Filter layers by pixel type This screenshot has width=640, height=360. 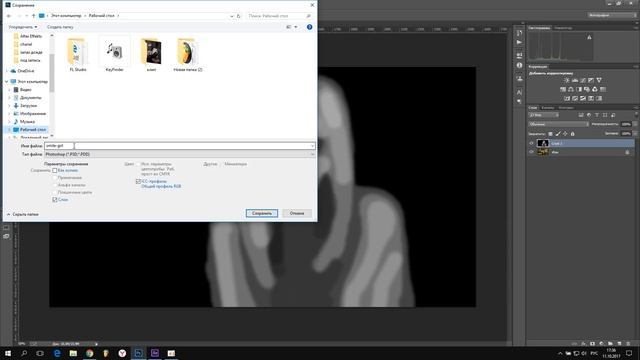581,115
